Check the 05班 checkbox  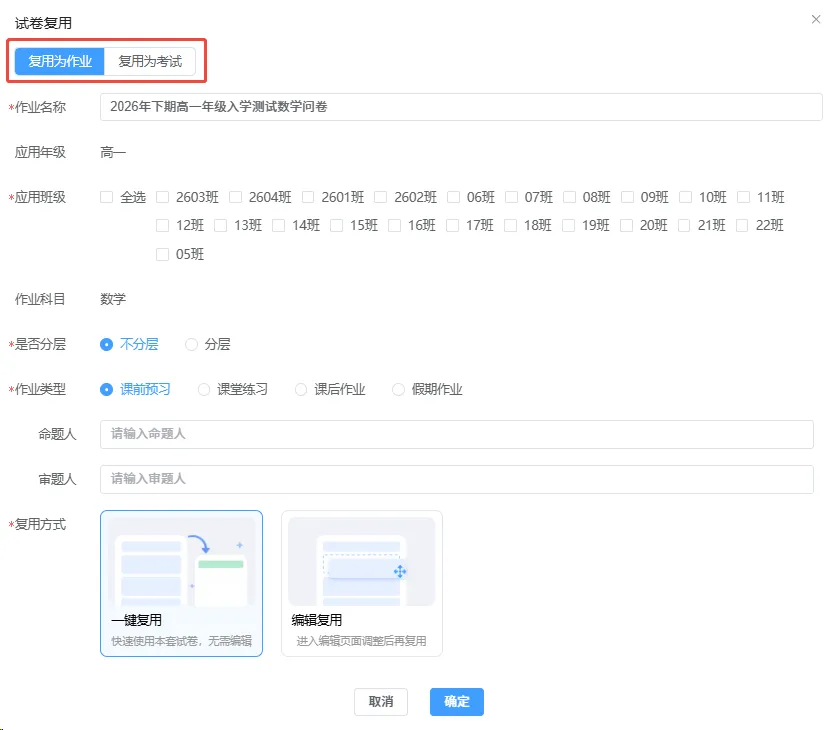pos(163,254)
